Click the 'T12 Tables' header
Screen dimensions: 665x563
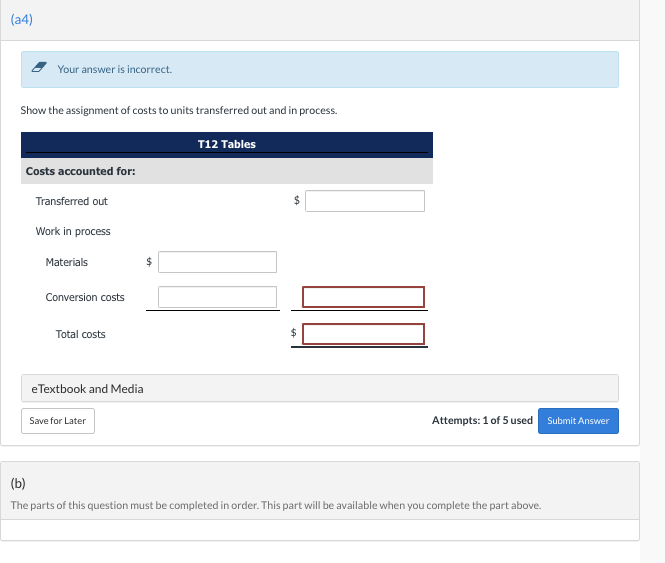227,144
